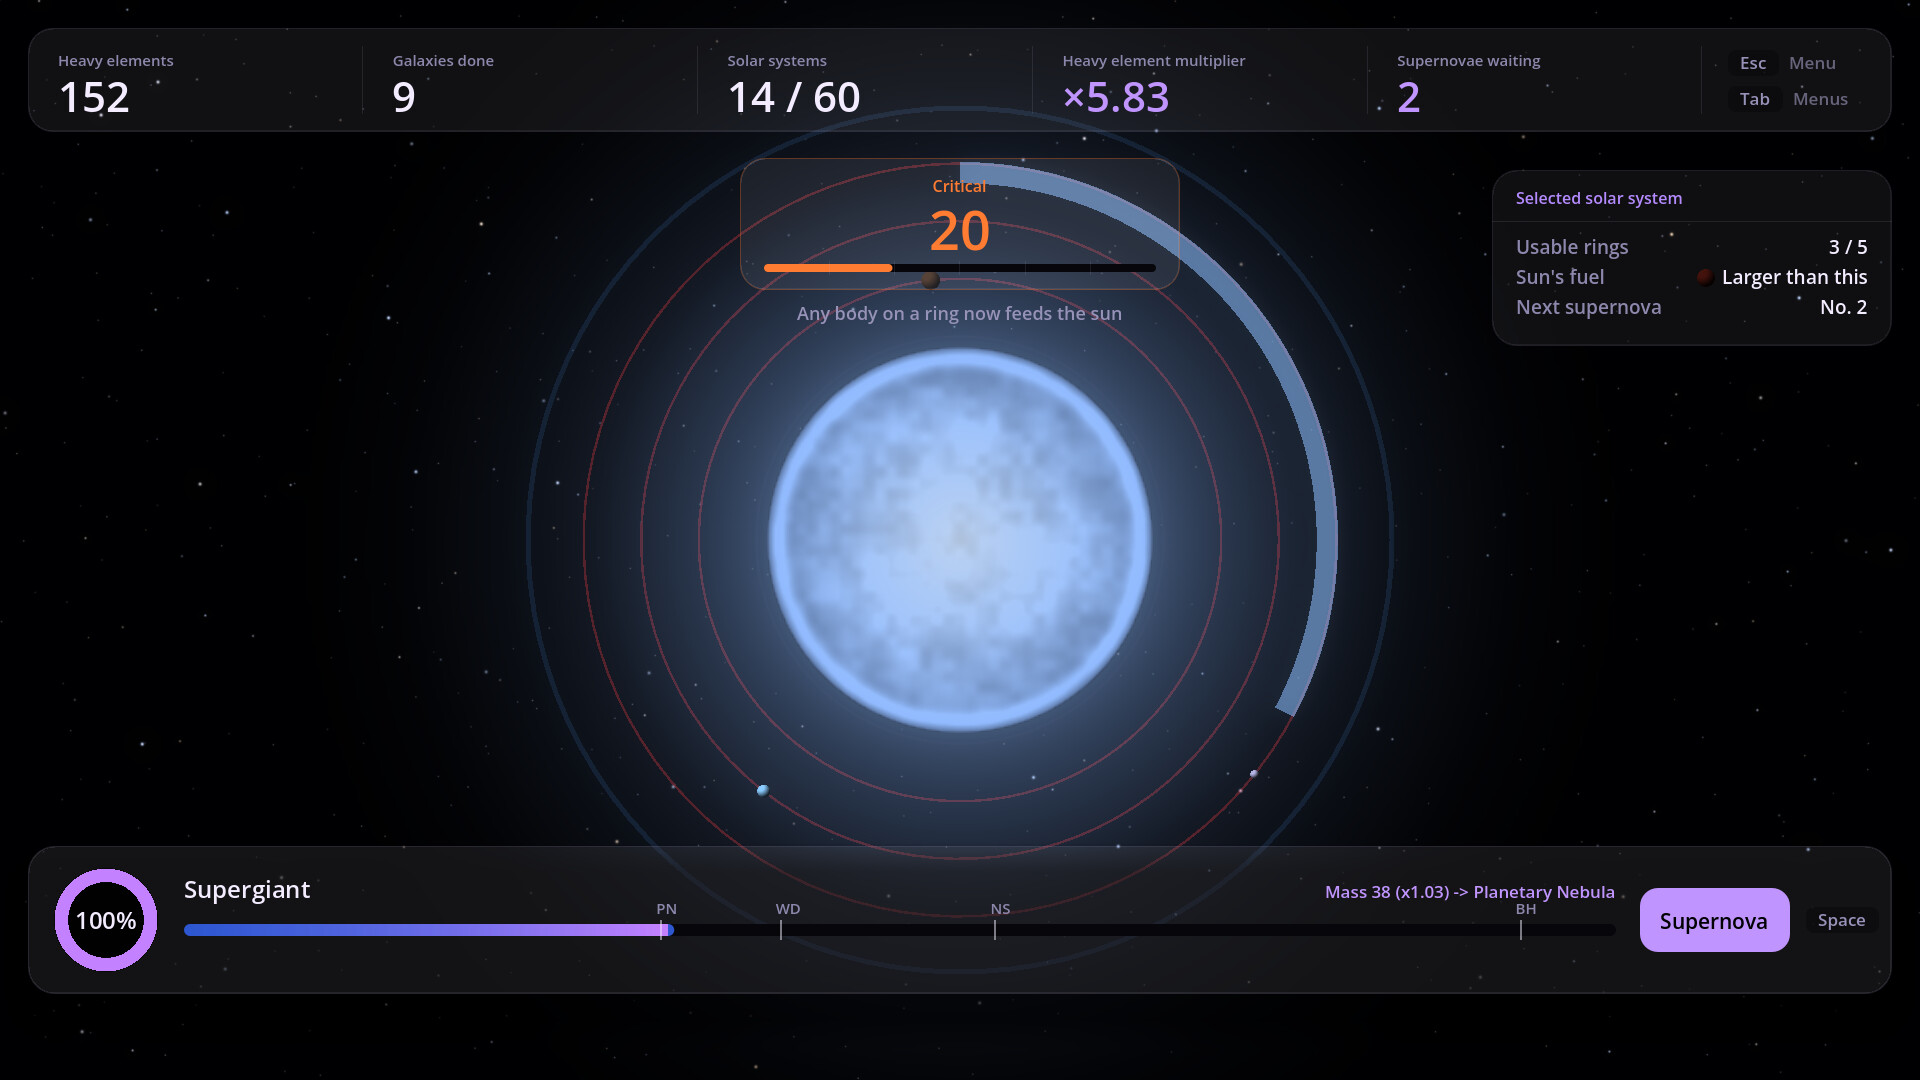Viewport: 1920px width, 1080px height.
Task: Click the ×5.83 heavy element multiplier
Action: pyautogui.click(x=1116, y=98)
